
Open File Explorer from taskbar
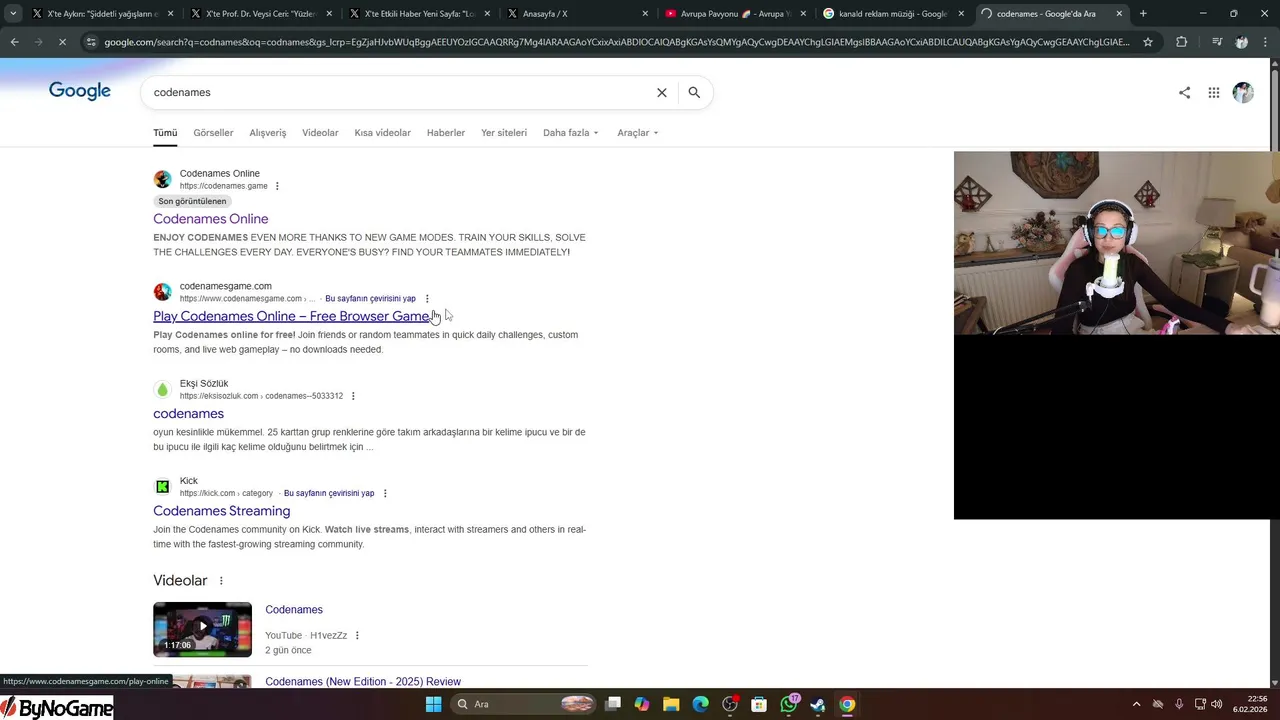[671, 704]
